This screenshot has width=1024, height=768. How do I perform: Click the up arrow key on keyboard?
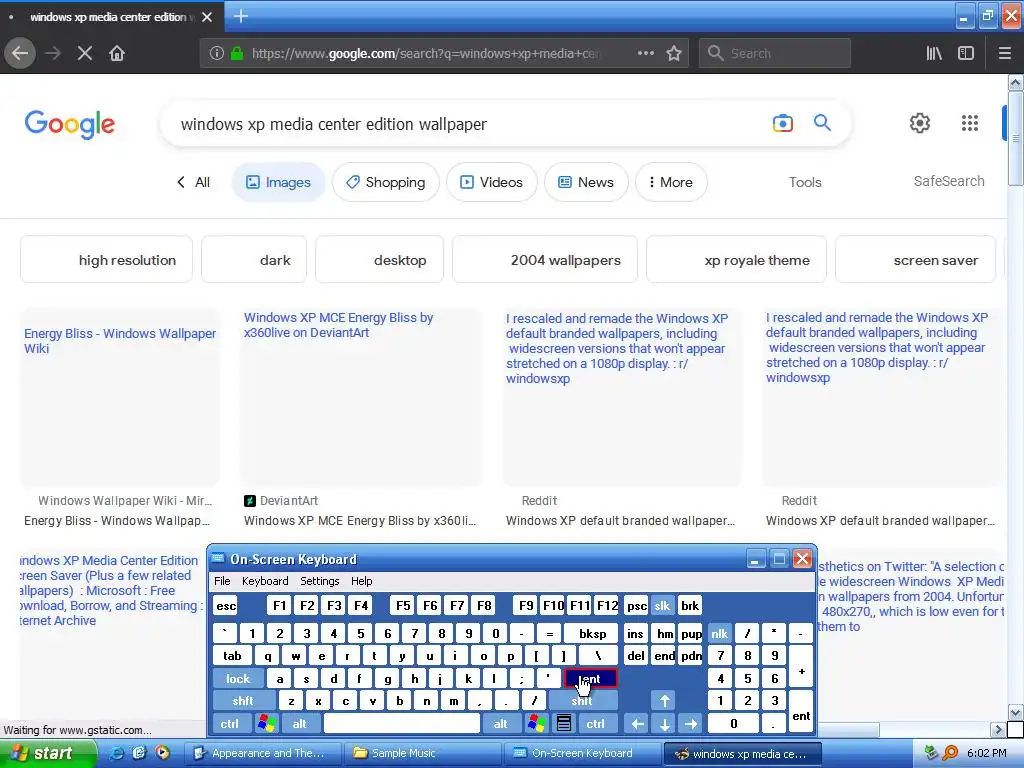(x=664, y=701)
